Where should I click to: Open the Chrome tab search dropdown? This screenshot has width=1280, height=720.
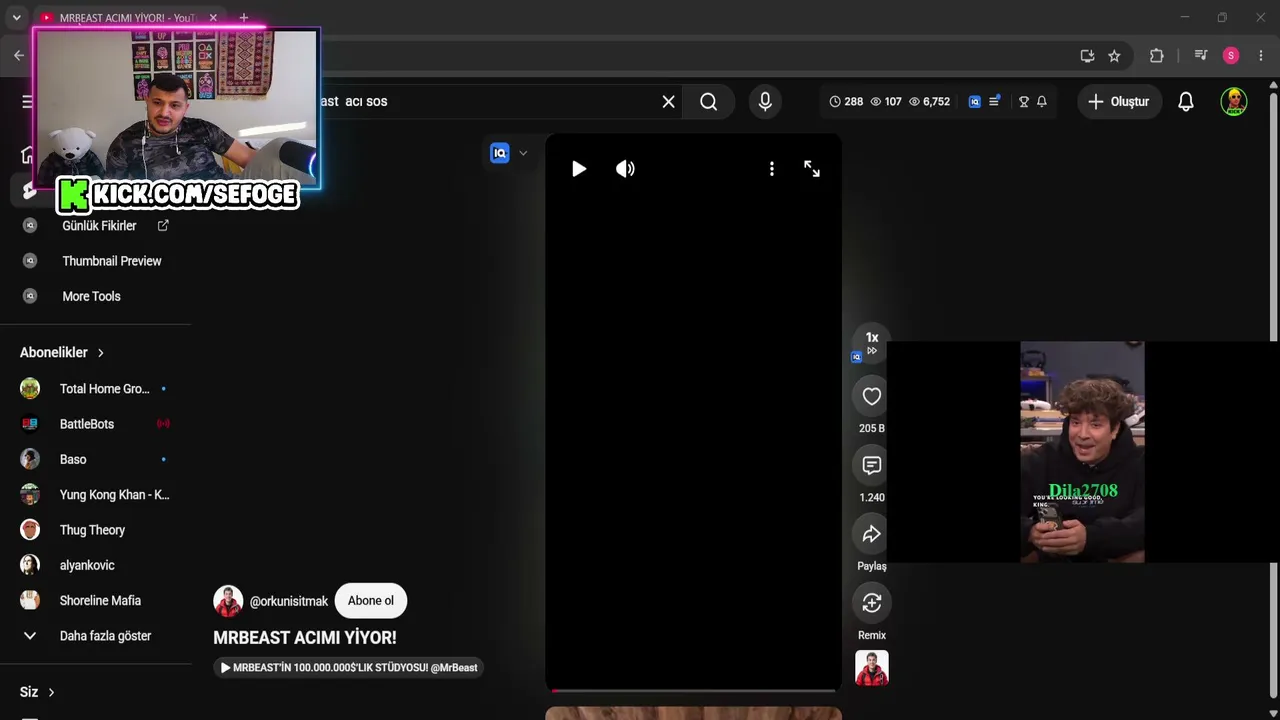point(16,17)
